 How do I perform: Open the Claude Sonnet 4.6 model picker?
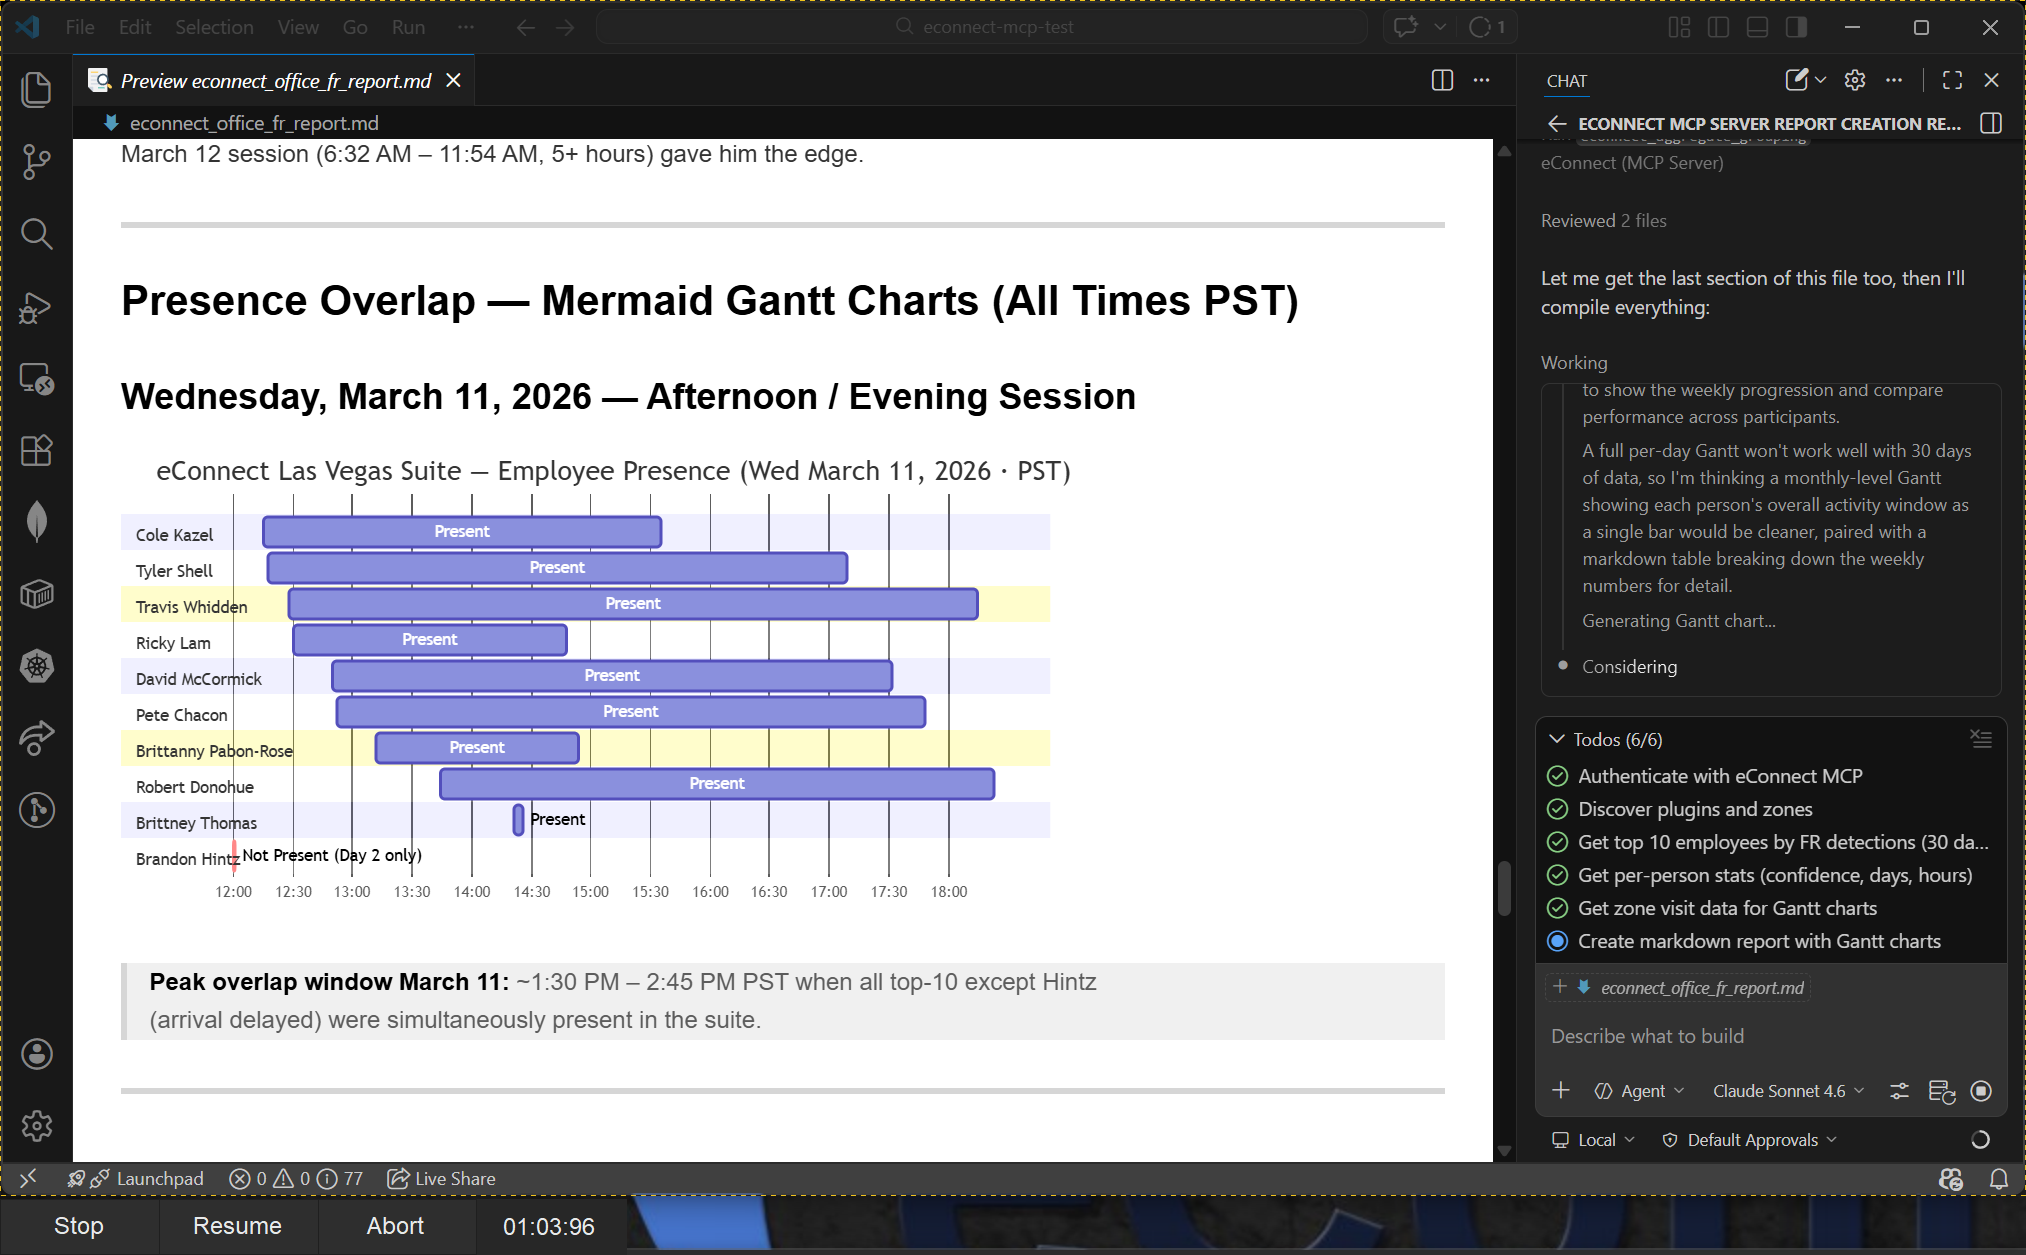tap(1787, 1091)
